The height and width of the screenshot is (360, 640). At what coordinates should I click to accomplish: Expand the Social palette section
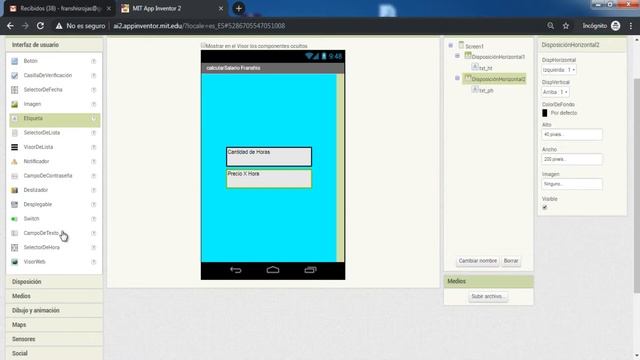[54, 353]
